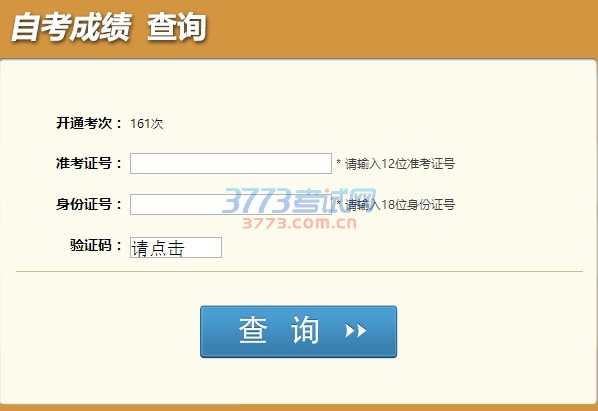Submit the form with the blue 查询 button

point(299,332)
